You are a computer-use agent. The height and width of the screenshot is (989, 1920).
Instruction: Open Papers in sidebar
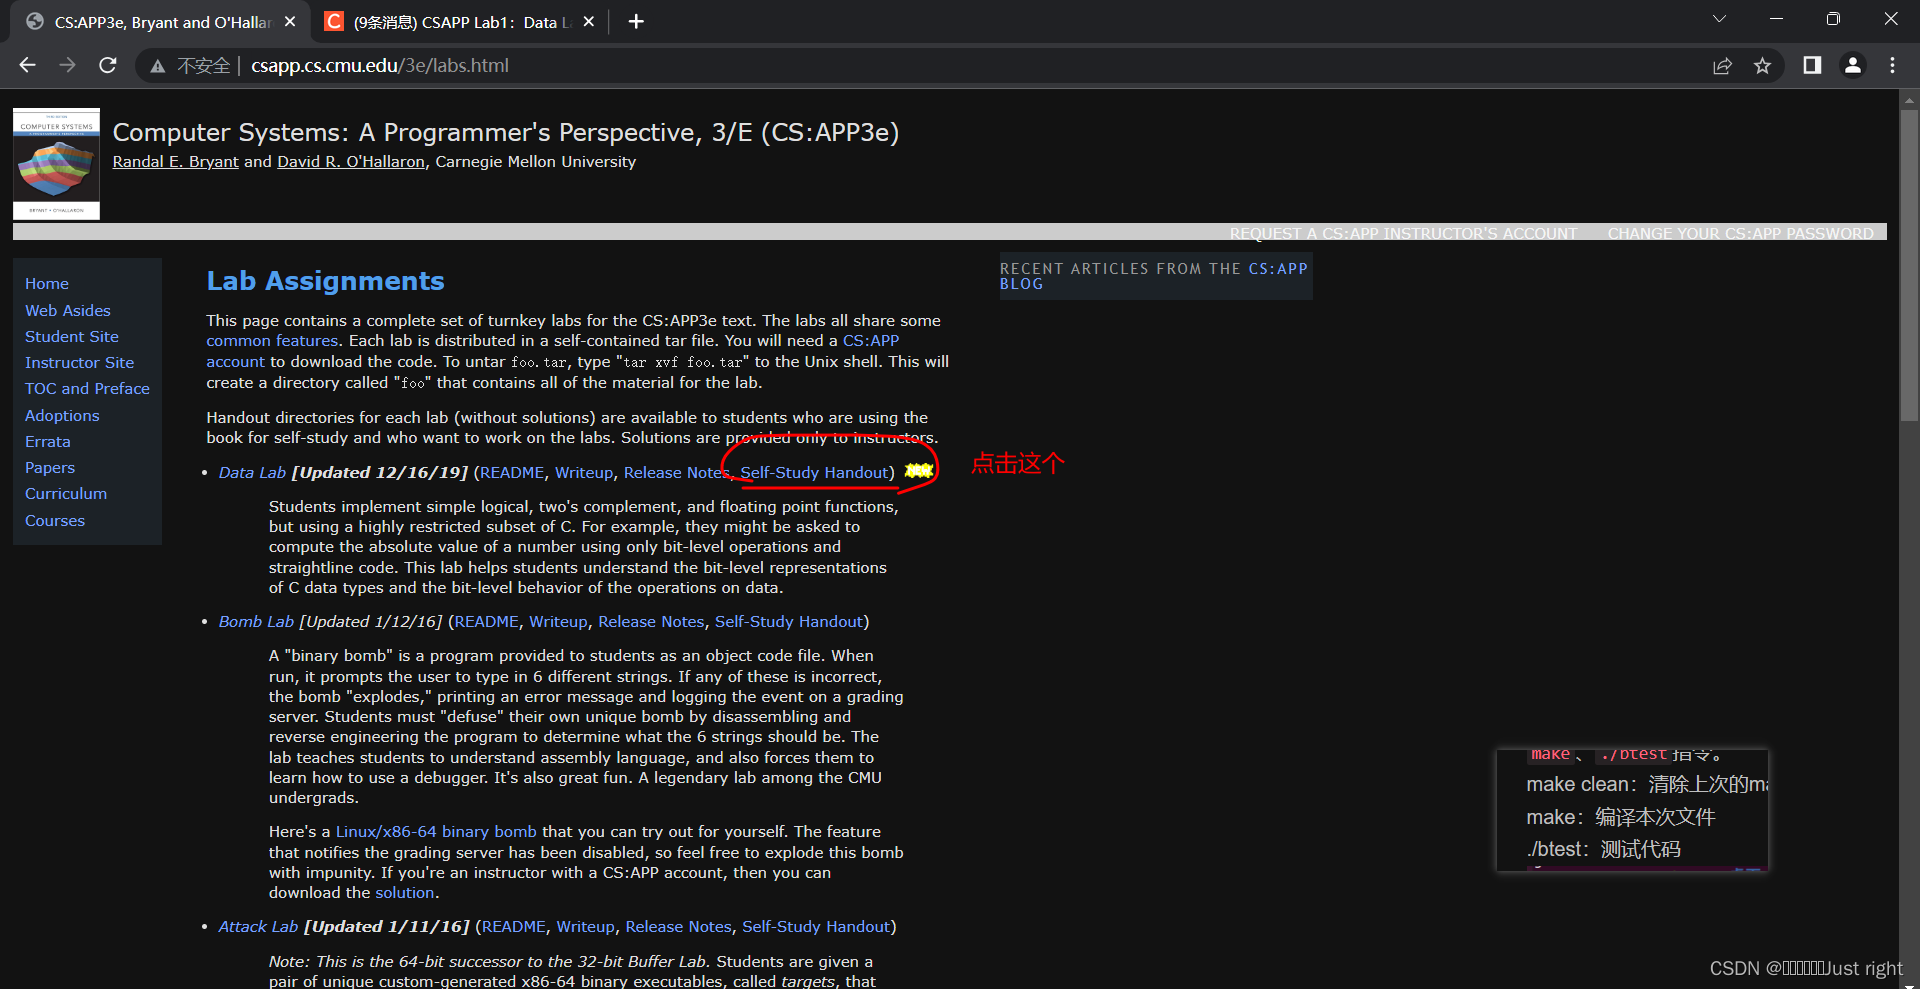tap(50, 468)
